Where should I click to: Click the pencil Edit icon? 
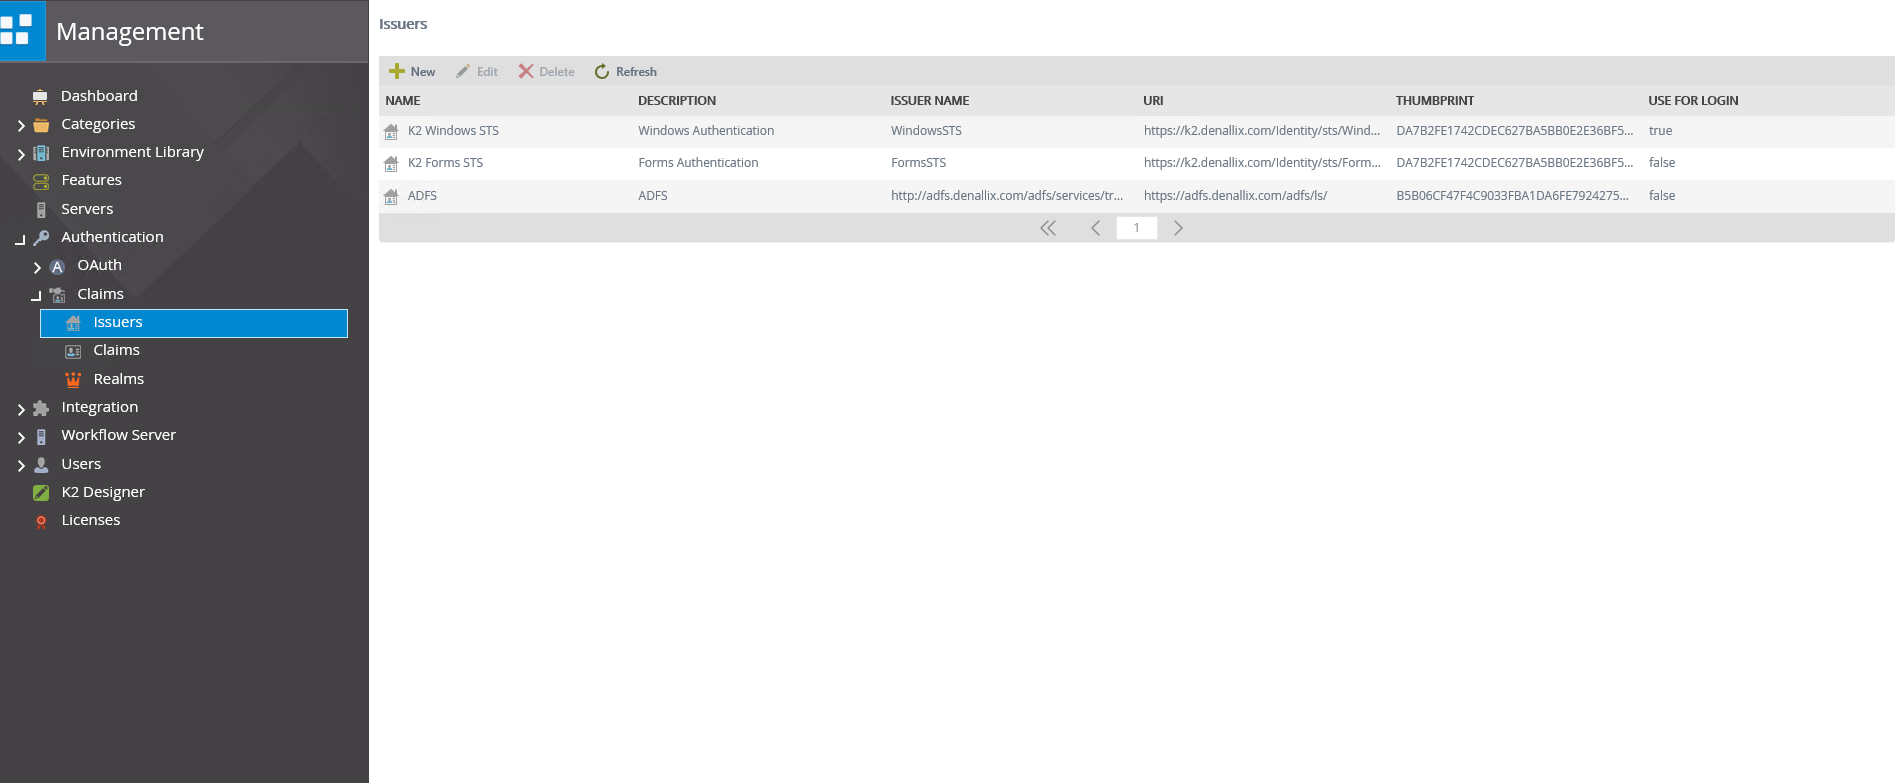click(x=463, y=71)
